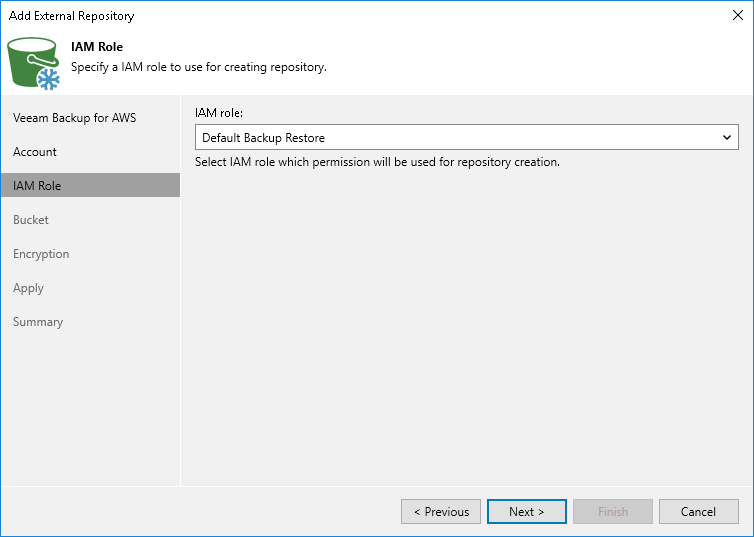Click the Default Backup Restore combo box
The image size is (754, 537).
tap(456, 138)
